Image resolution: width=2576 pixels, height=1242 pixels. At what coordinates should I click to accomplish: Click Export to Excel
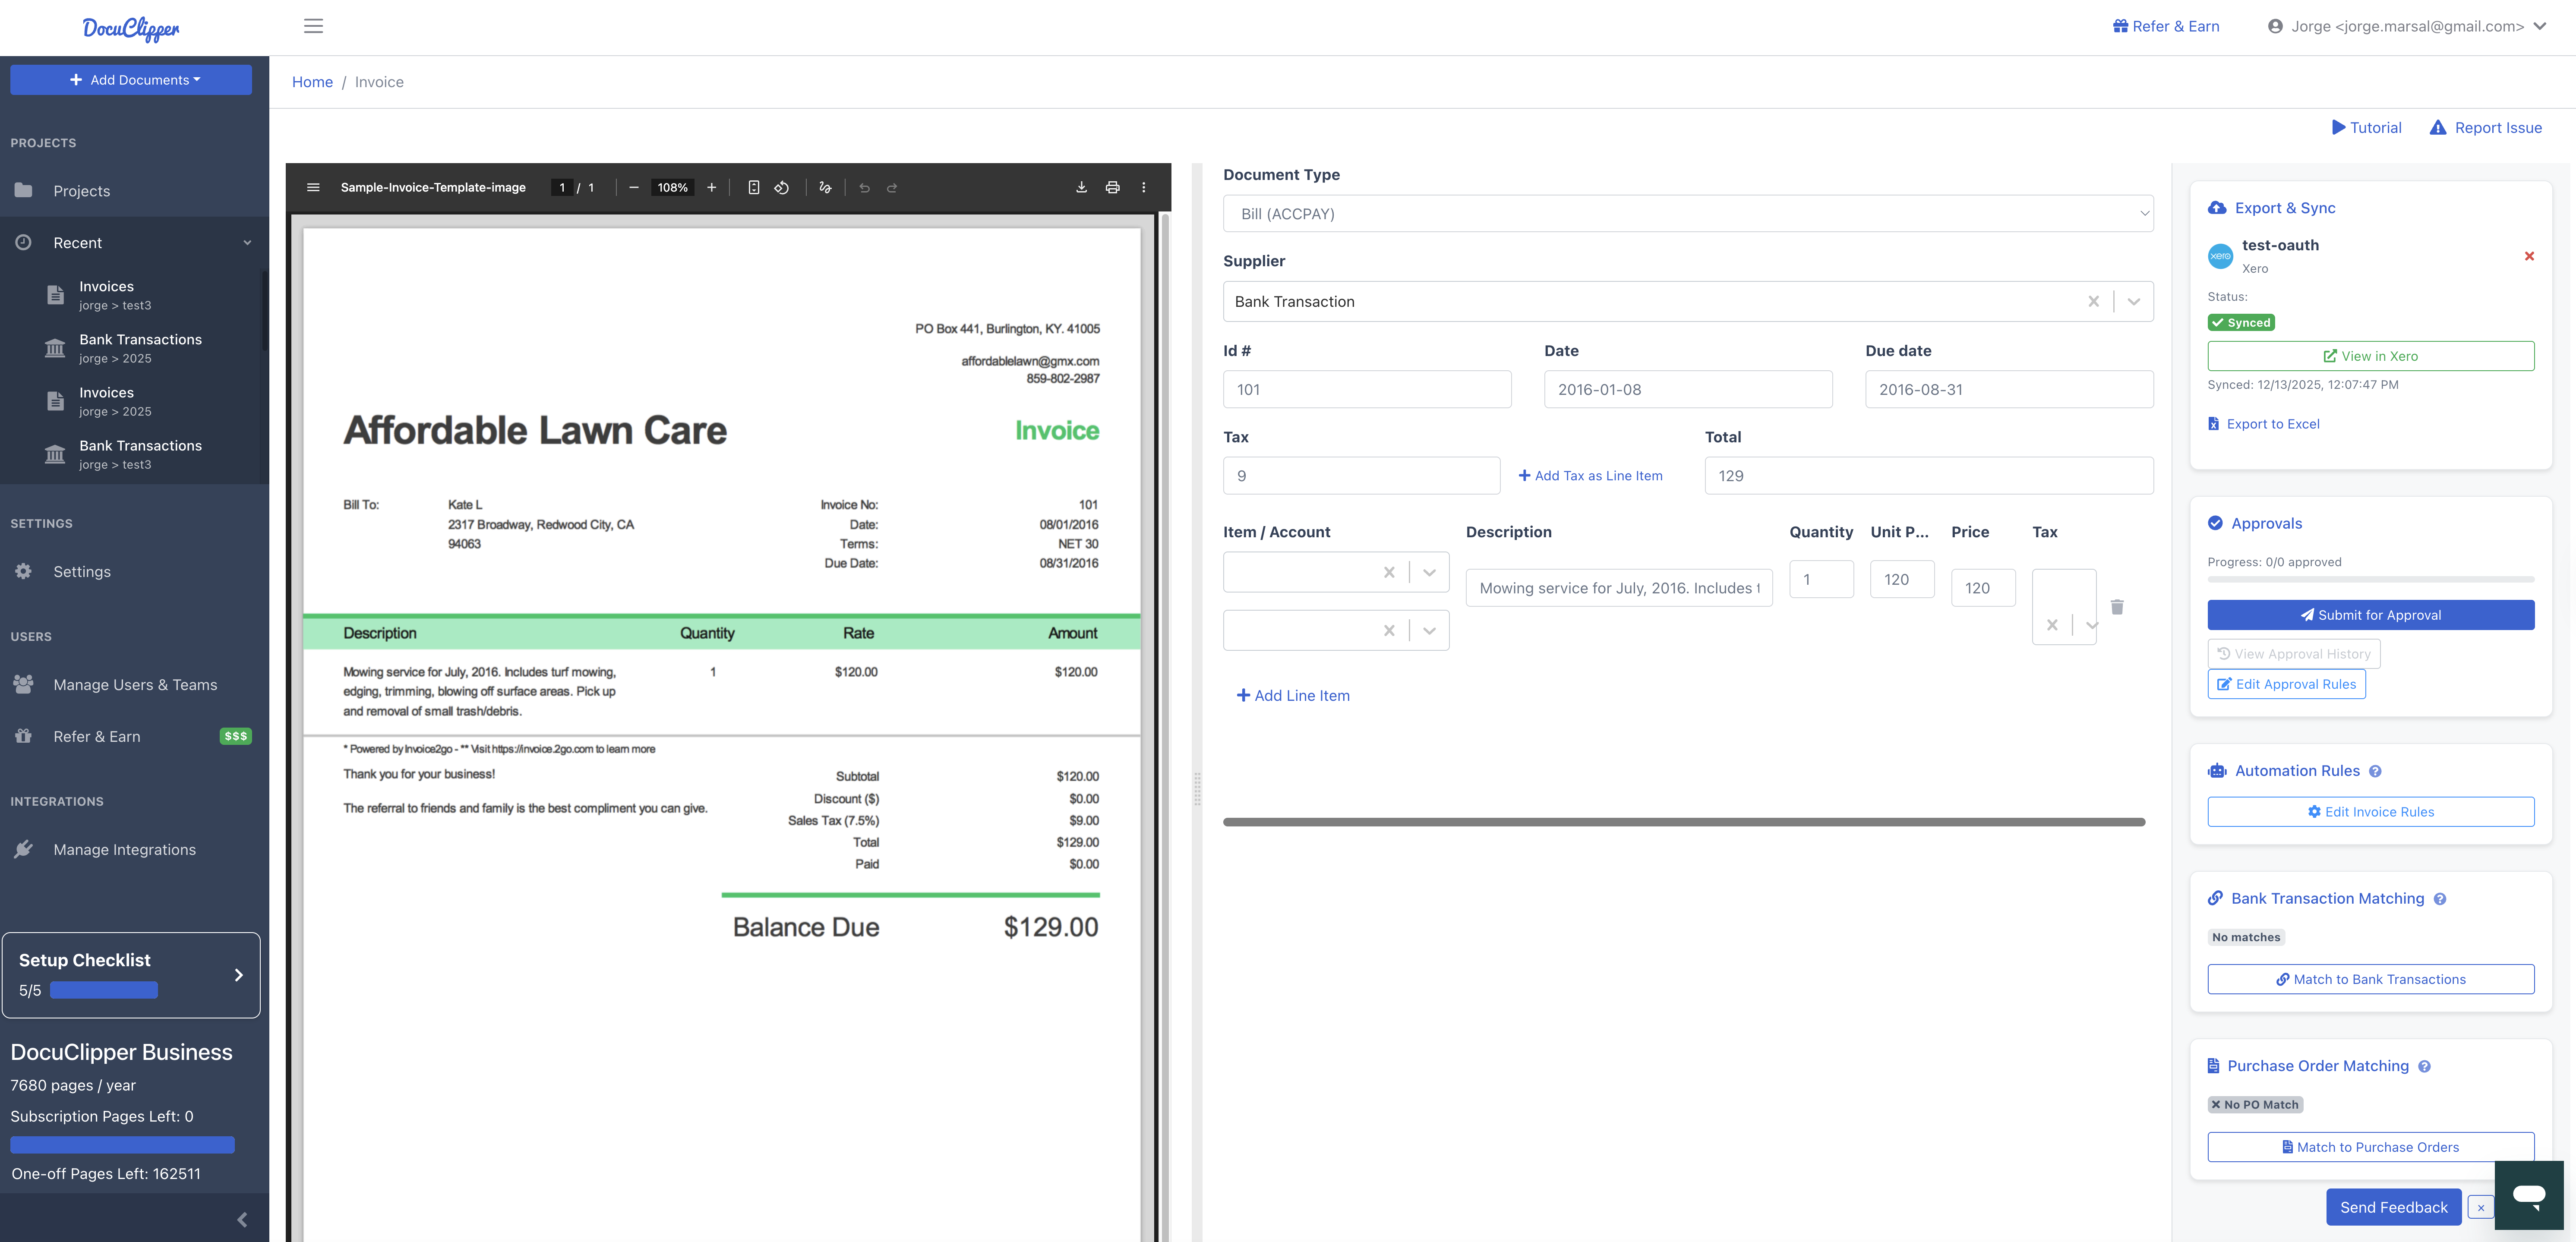tap(2264, 424)
